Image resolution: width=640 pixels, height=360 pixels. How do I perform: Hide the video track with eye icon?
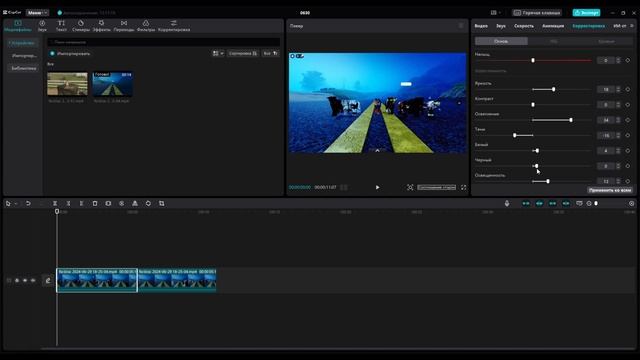click(25, 280)
